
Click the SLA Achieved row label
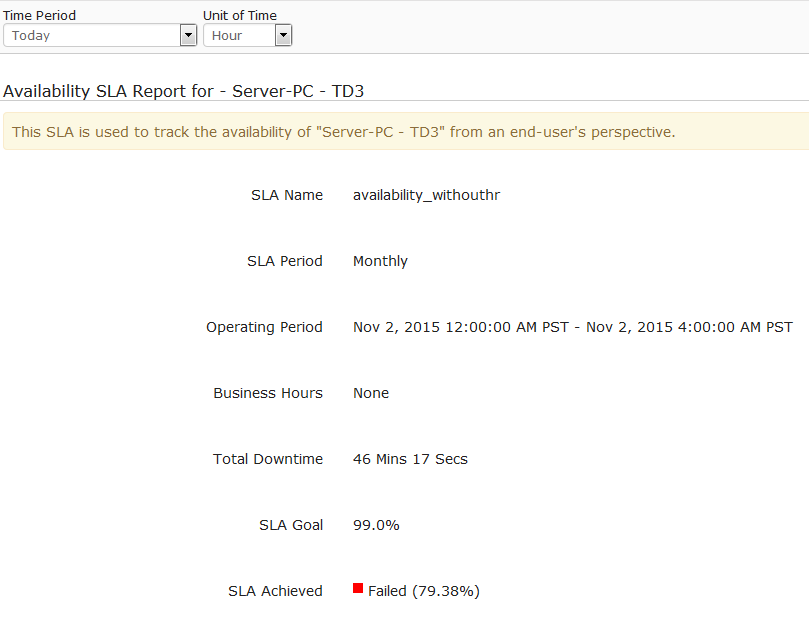275,591
